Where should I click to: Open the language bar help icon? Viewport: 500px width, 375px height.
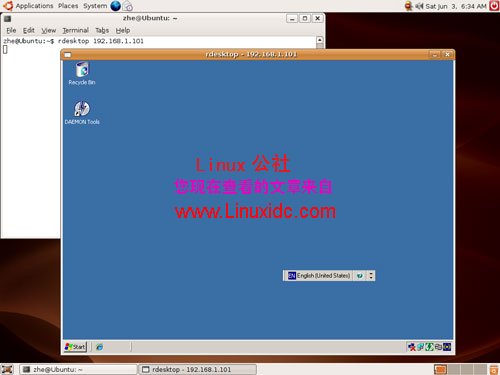coord(360,276)
